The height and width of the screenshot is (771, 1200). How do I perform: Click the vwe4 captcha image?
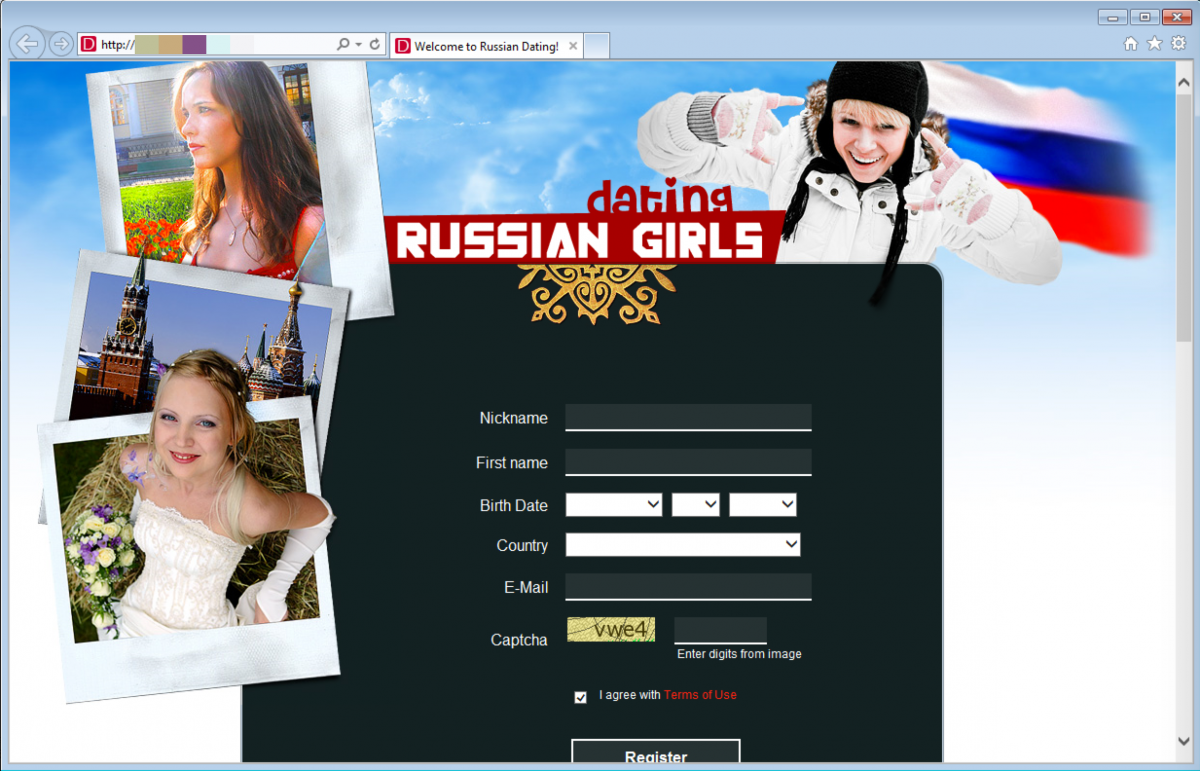click(x=611, y=629)
